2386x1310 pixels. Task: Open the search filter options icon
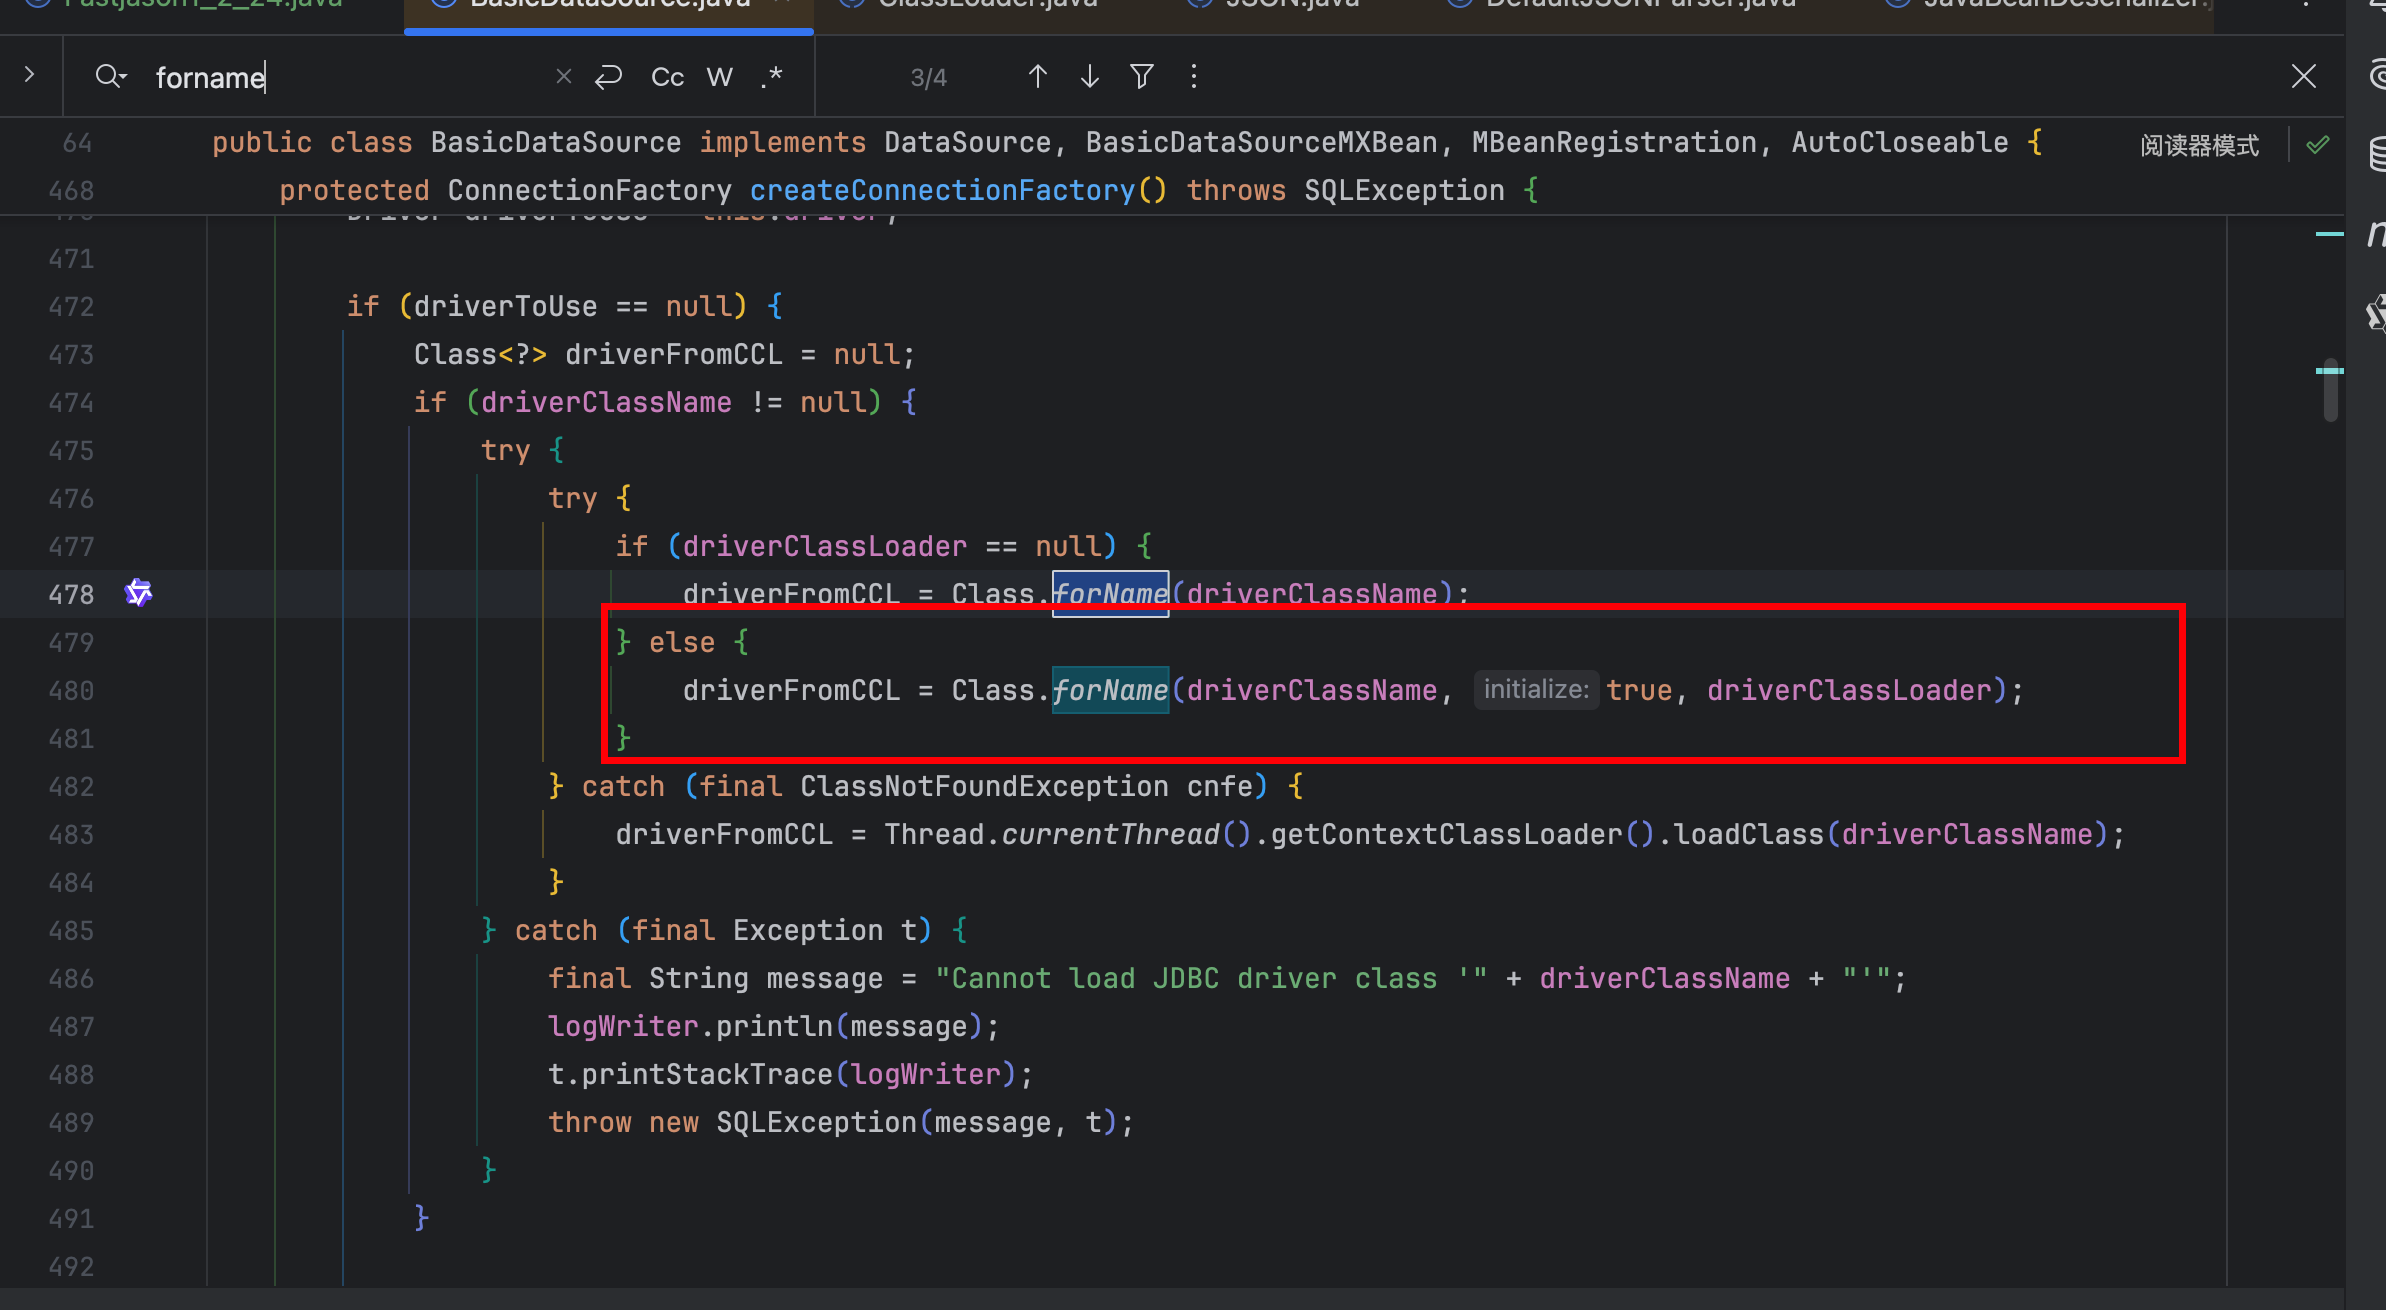[x=1142, y=77]
